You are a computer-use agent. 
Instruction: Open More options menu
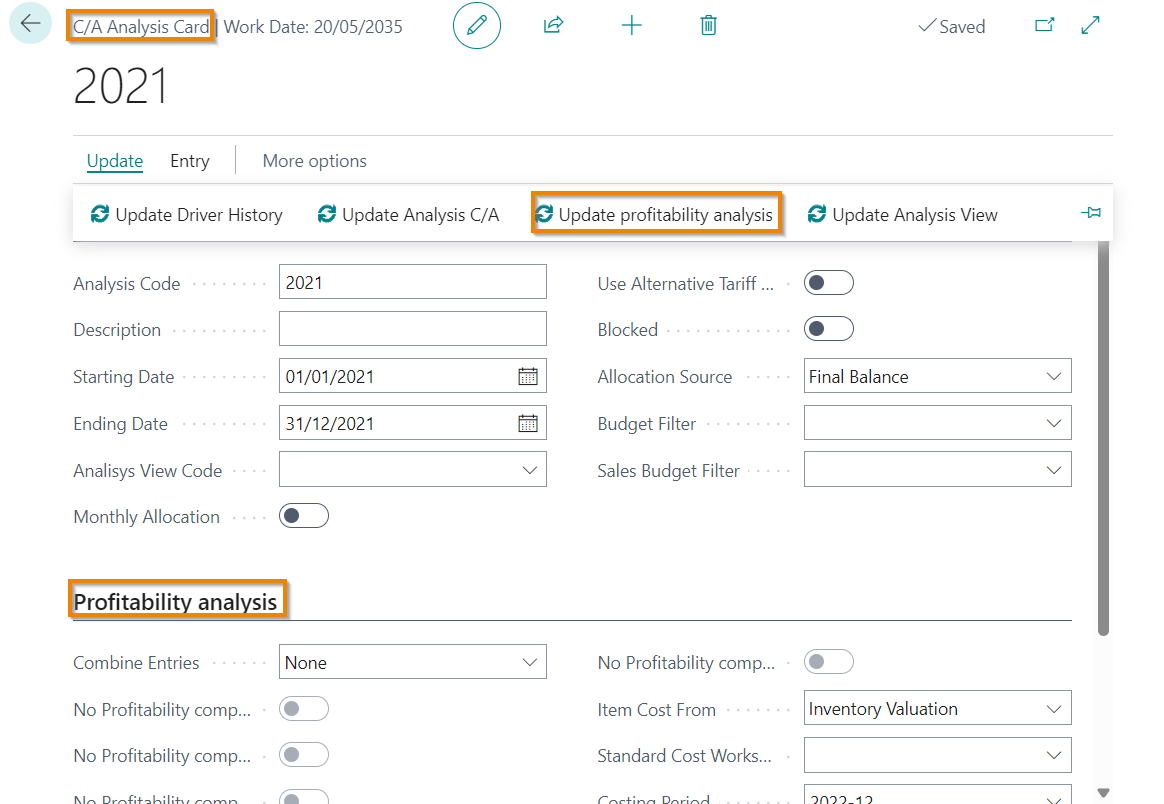[x=315, y=161]
